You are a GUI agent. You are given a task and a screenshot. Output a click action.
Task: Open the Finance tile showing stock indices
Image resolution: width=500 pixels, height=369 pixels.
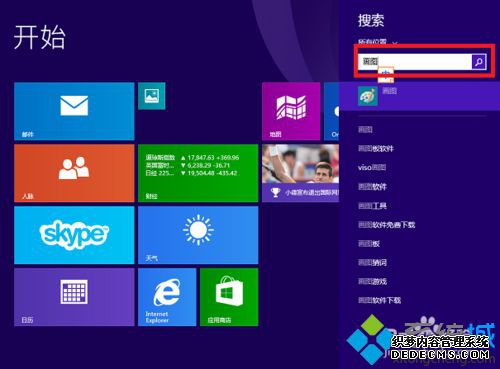click(198, 173)
